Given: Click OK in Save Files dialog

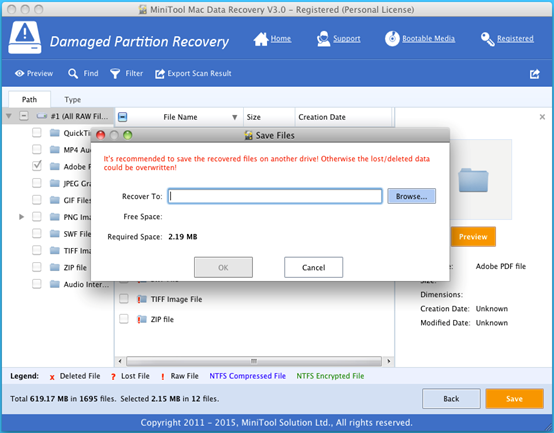Looking at the screenshot, I should pos(223,267).
